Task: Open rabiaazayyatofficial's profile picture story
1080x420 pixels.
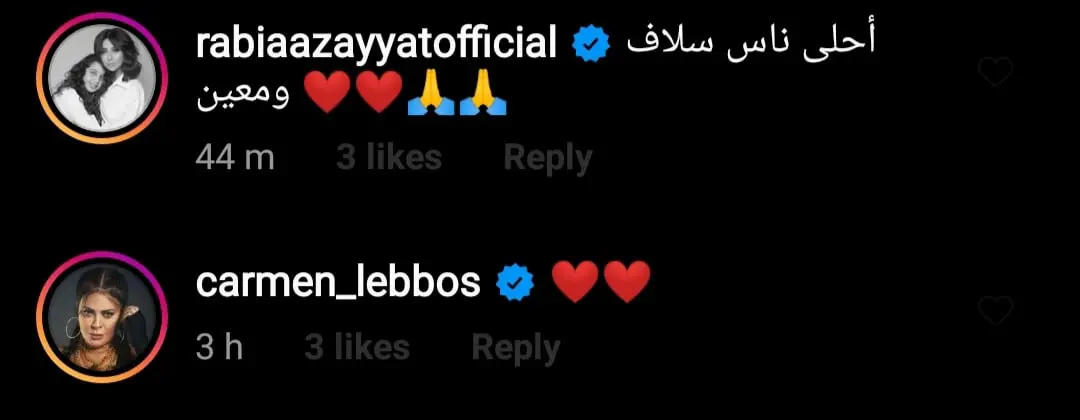Action: tap(102, 78)
